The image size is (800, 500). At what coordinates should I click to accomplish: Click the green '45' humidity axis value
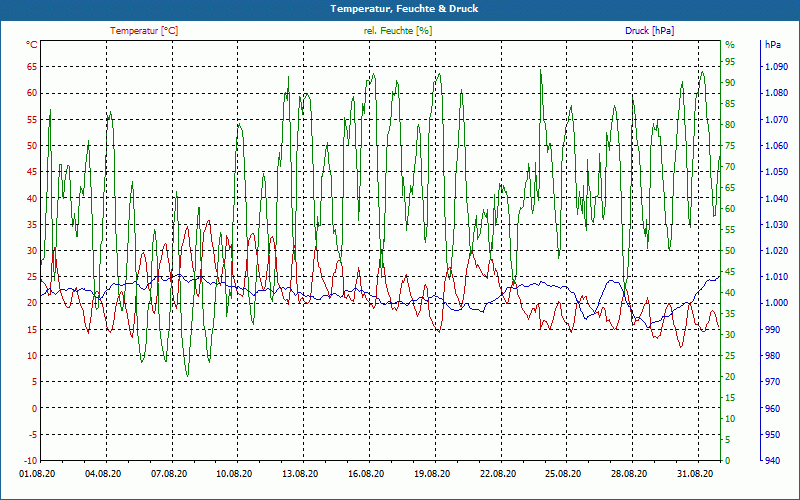730,271
